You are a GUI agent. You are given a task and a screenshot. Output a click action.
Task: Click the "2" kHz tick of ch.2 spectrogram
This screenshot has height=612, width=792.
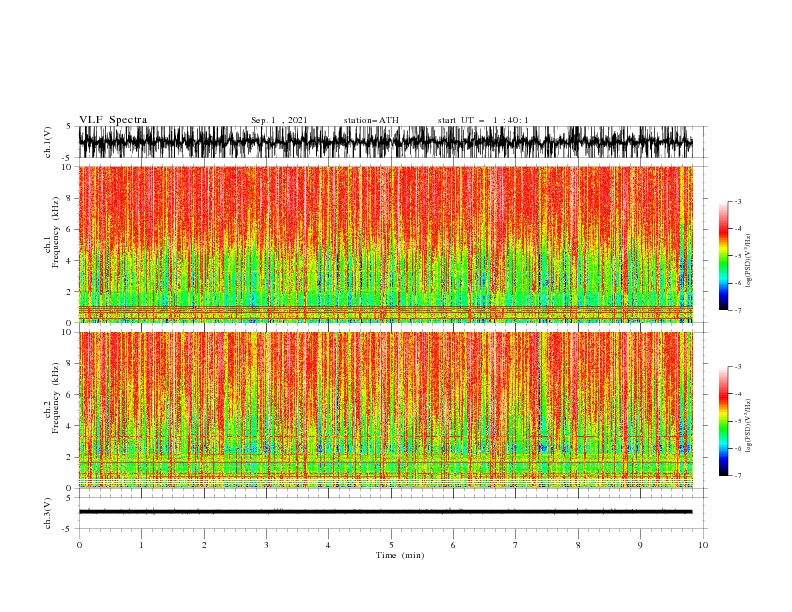click(x=70, y=457)
